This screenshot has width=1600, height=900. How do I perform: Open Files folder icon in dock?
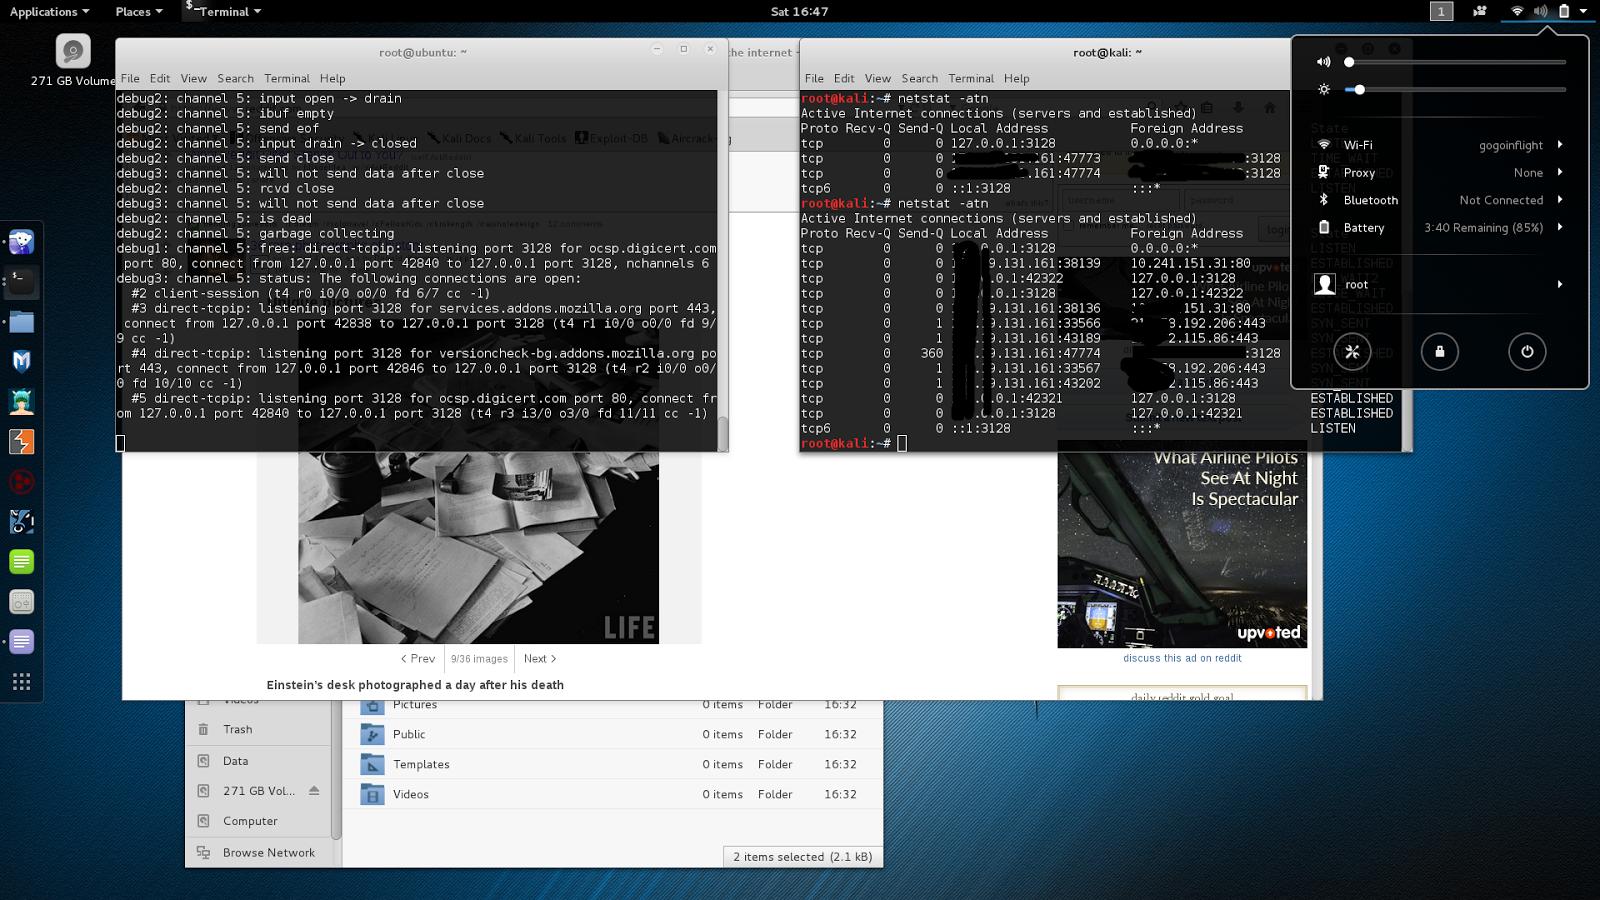pos(22,322)
